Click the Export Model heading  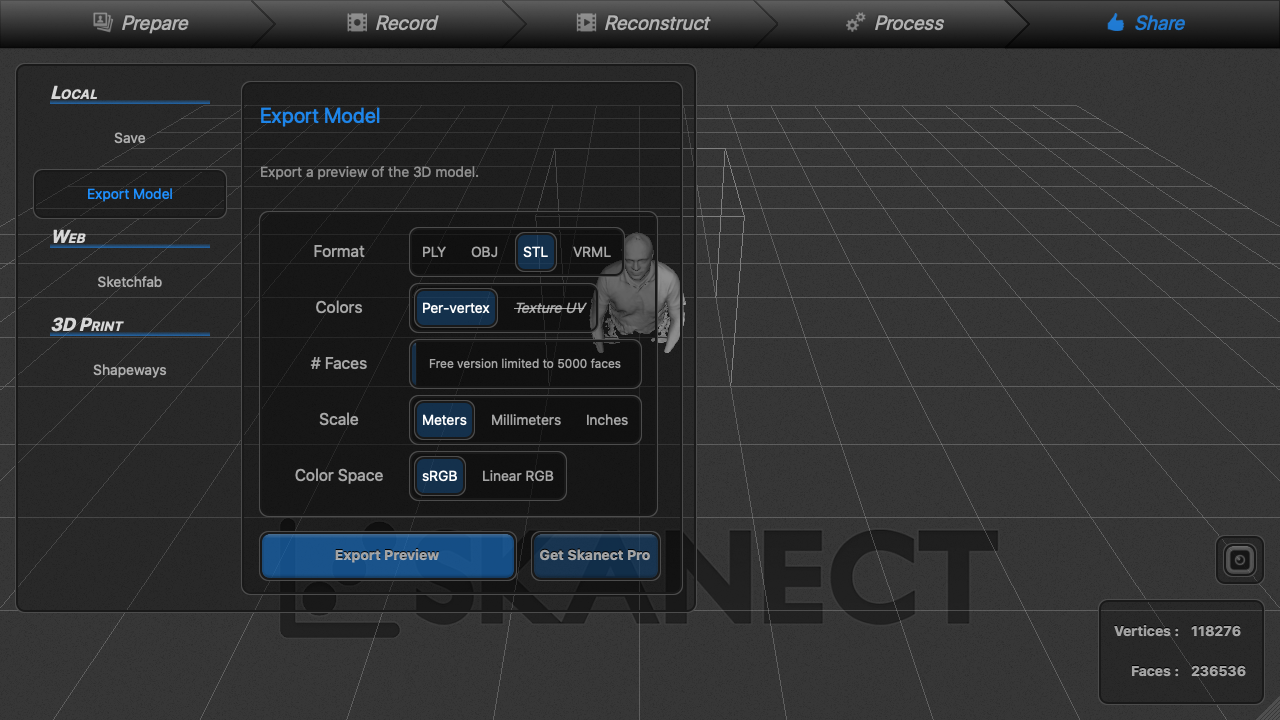[x=320, y=116]
